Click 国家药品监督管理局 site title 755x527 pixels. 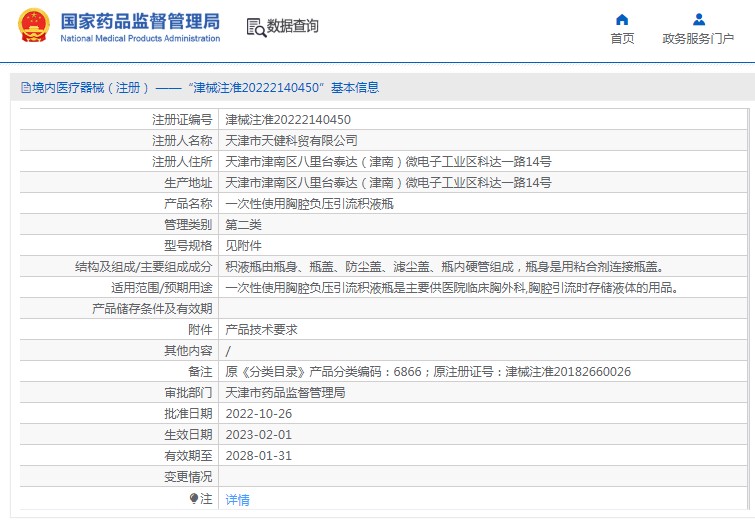pyautogui.click(x=140, y=22)
